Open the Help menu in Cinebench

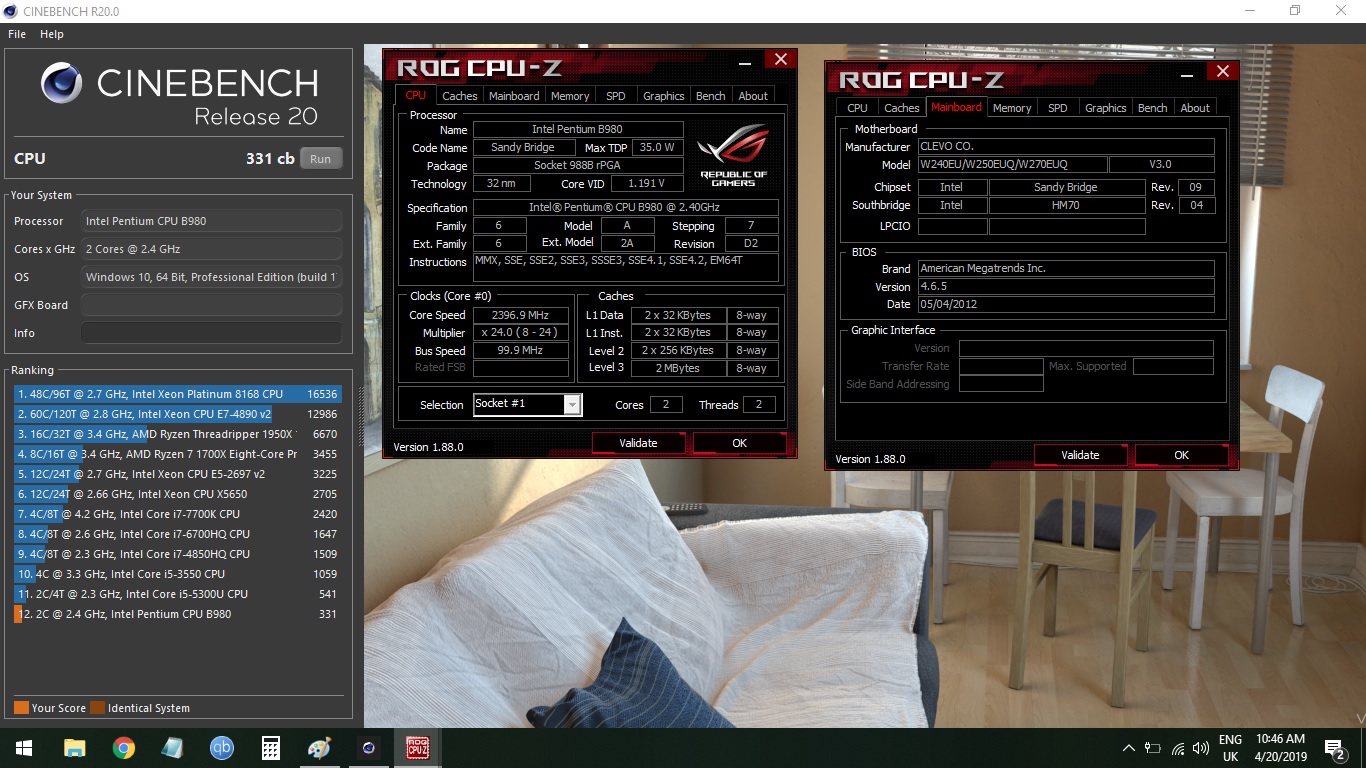coord(52,34)
